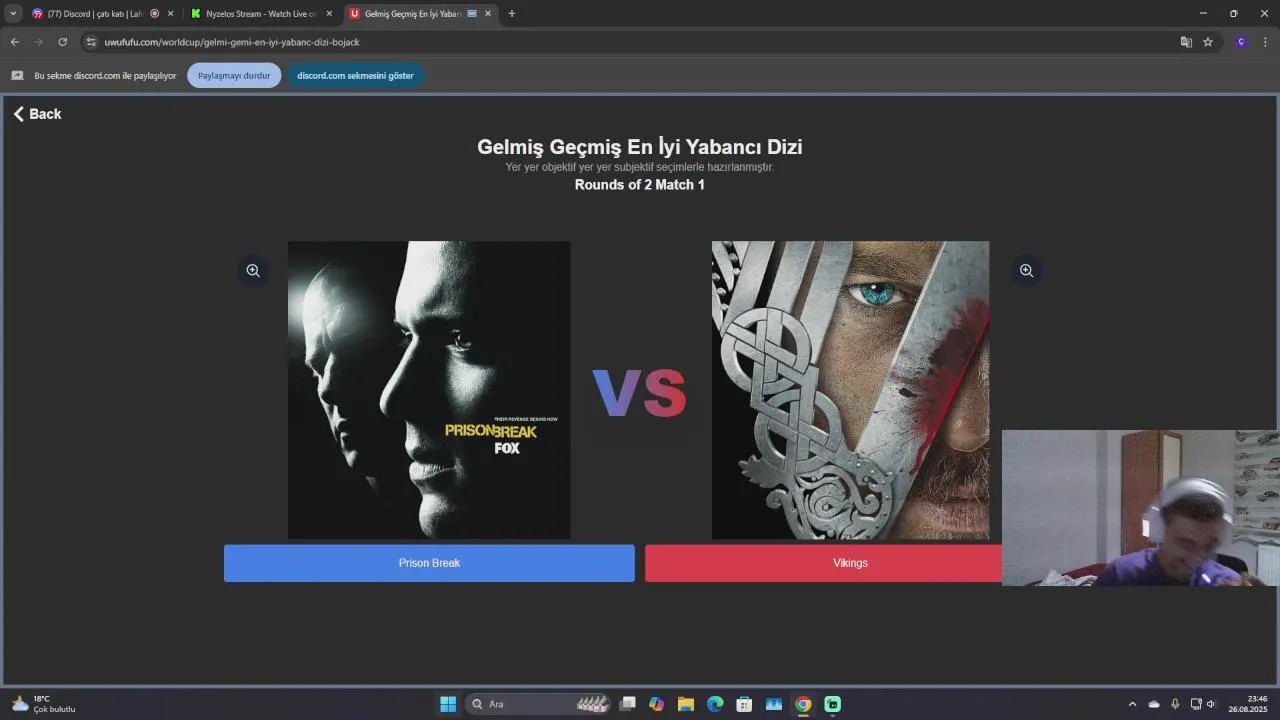Switch to the Nyzelos Stream tab
The image size is (1280, 720).
coord(260,14)
